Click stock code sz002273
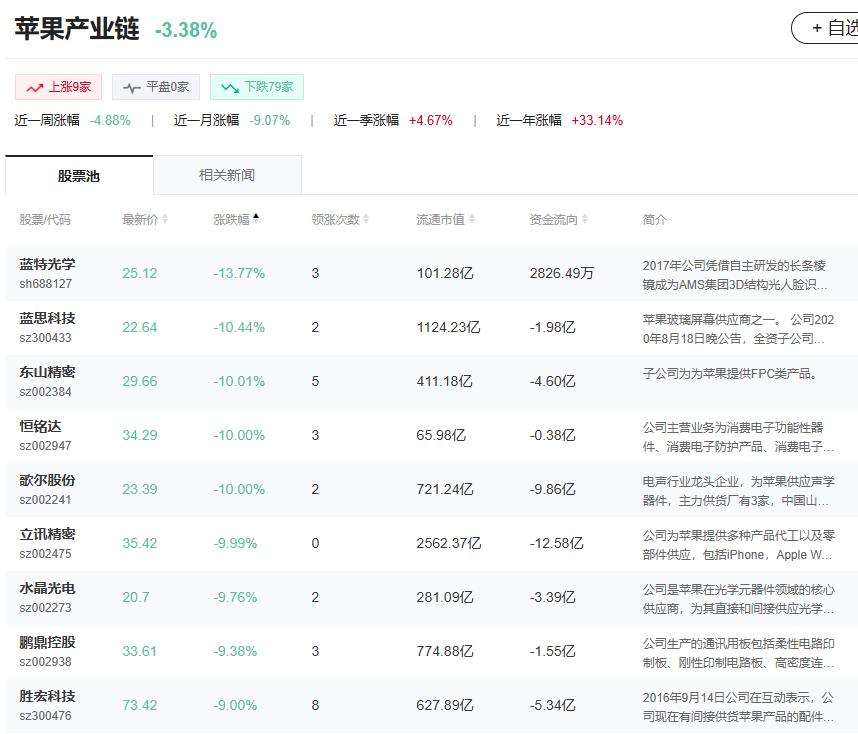The image size is (858, 734). (45, 608)
